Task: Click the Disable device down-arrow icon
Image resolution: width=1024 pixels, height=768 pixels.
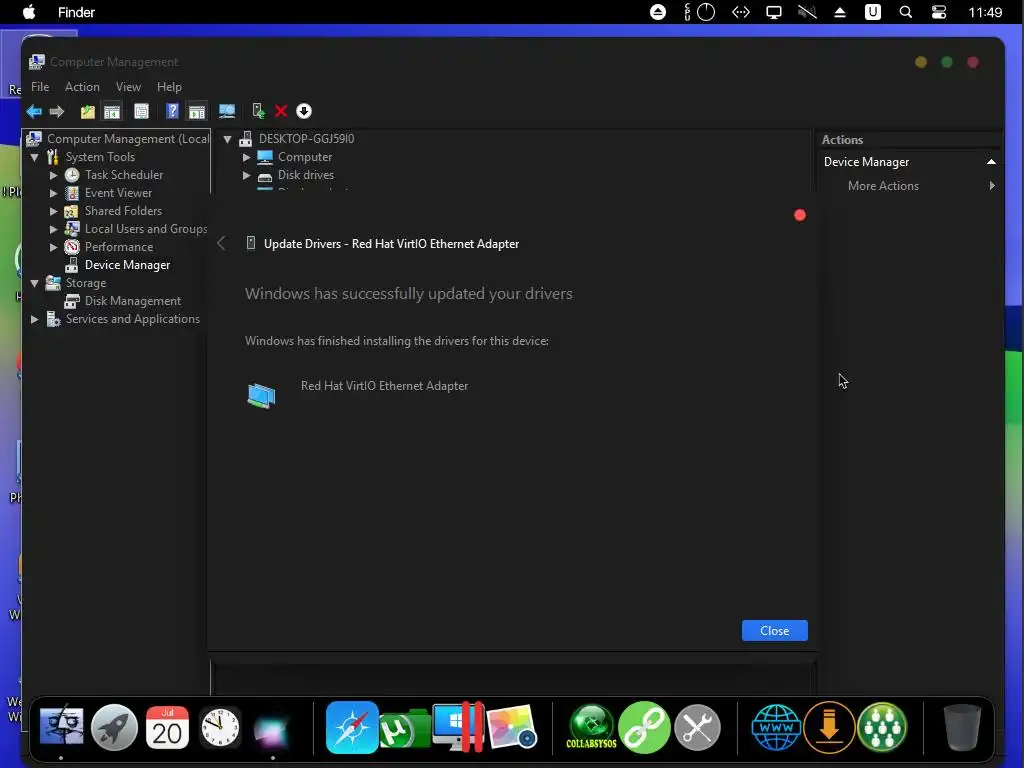Action: (x=304, y=112)
